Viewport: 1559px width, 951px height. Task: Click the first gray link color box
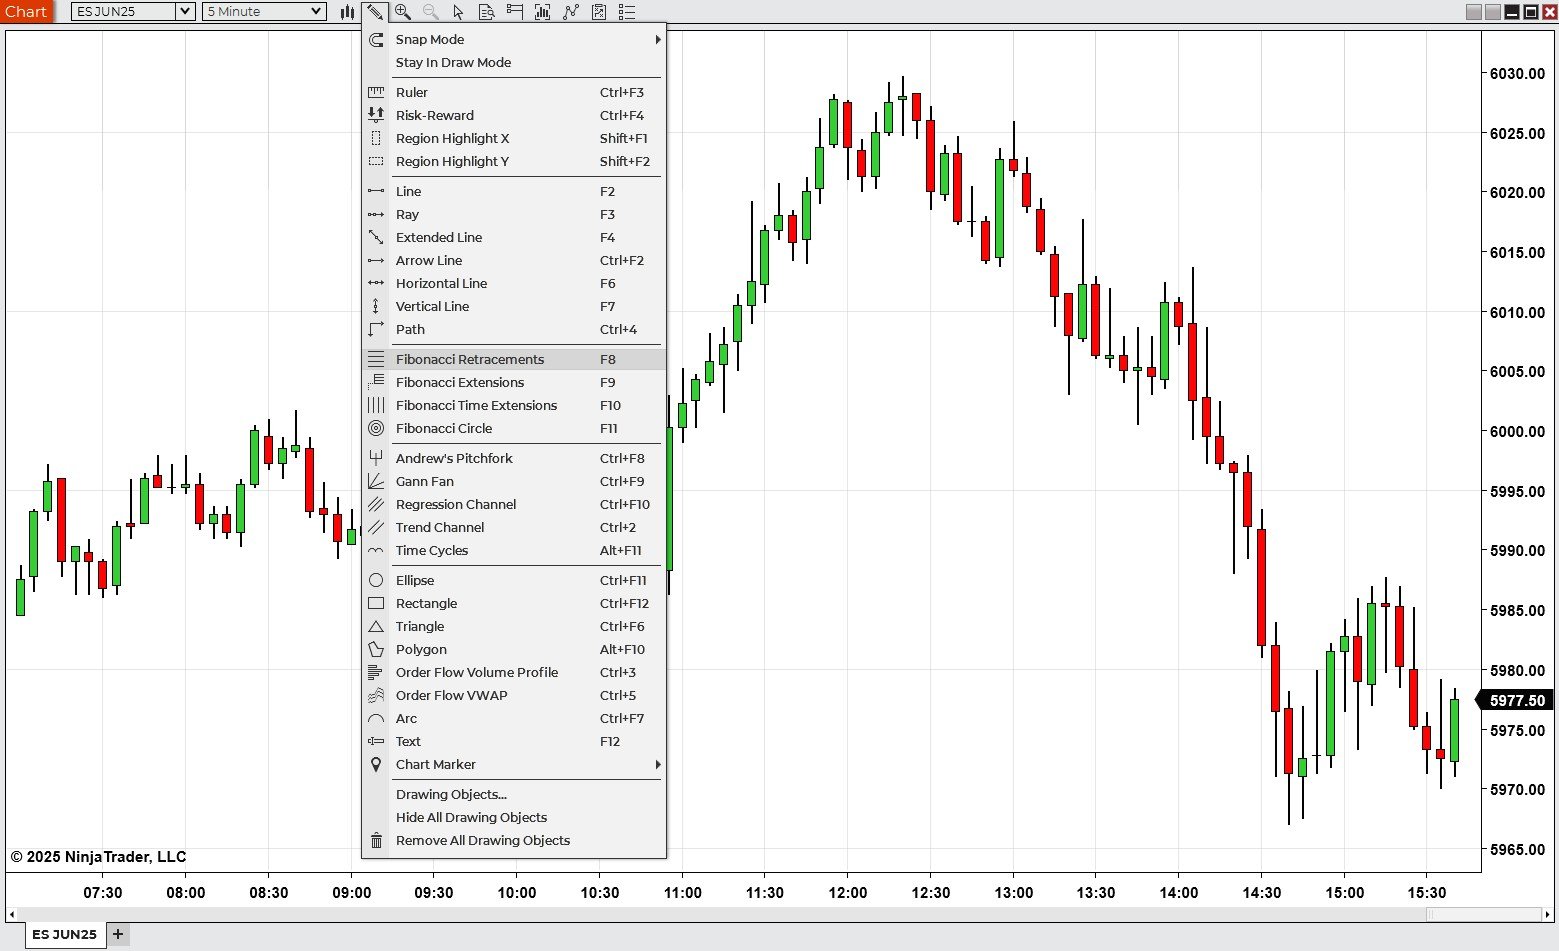tap(1474, 12)
